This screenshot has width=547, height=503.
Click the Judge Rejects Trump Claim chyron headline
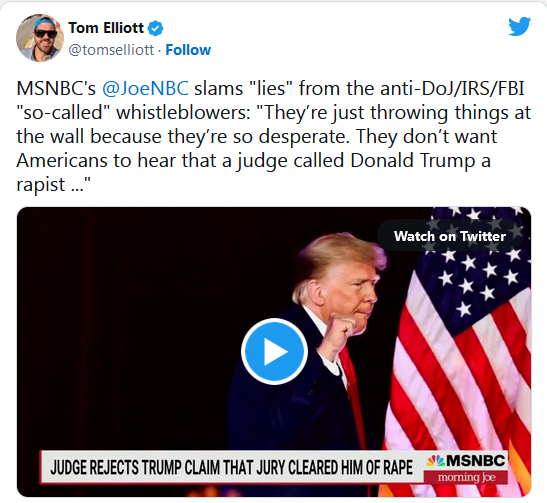coord(232,467)
